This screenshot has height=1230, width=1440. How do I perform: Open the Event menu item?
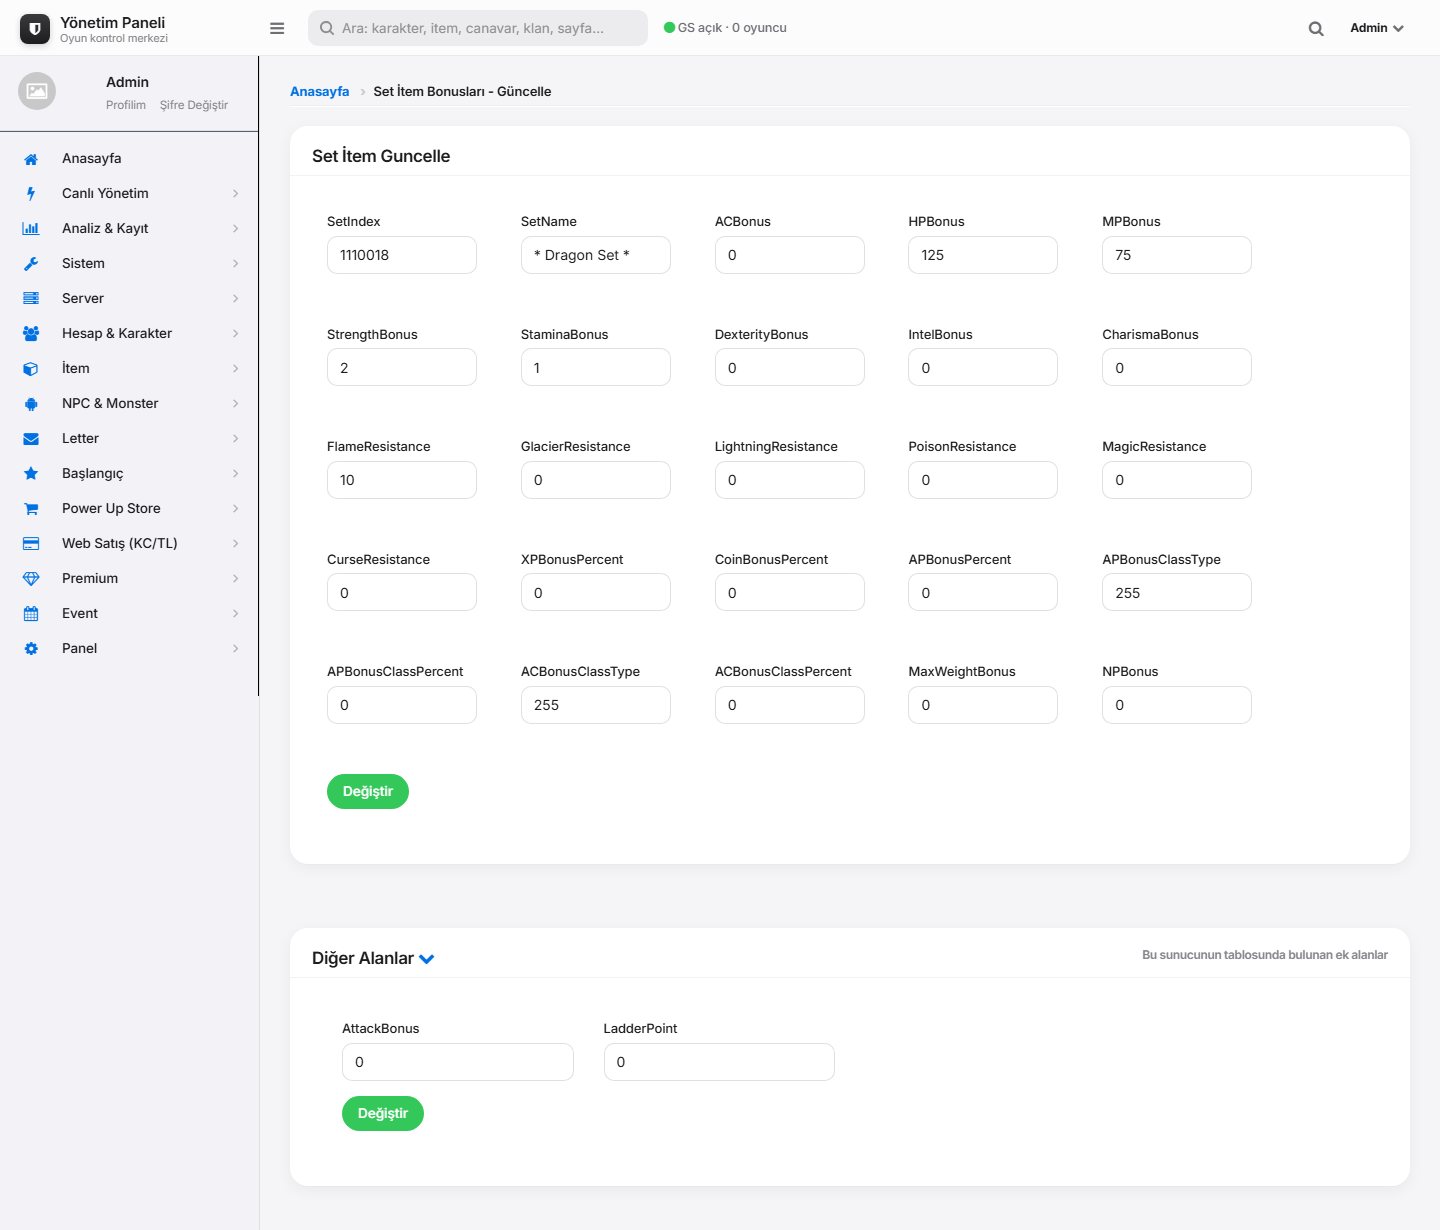point(130,614)
